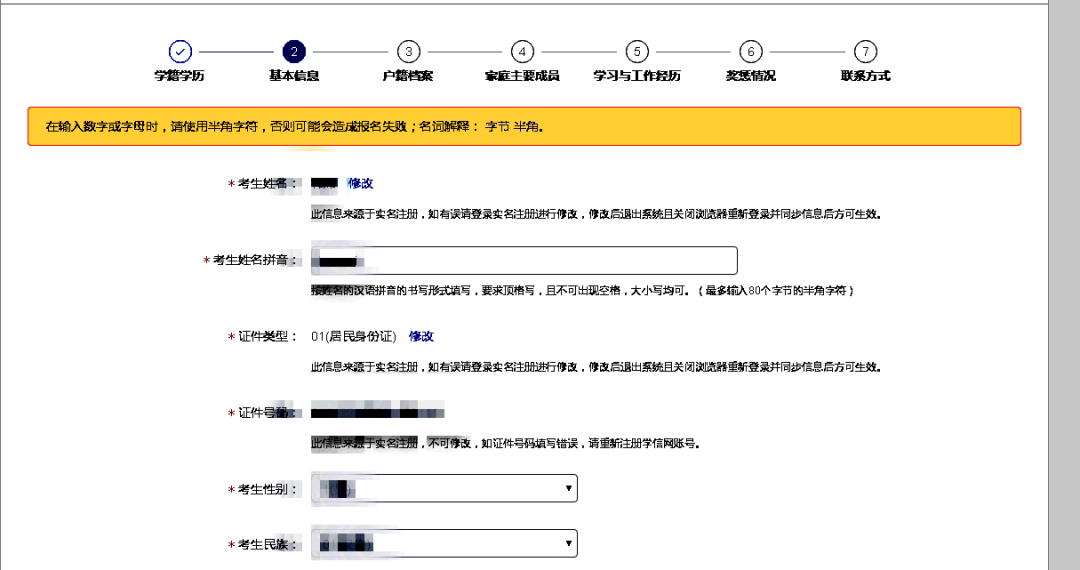Open the 字节 explanation link in yellow banner

tap(497, 127)
